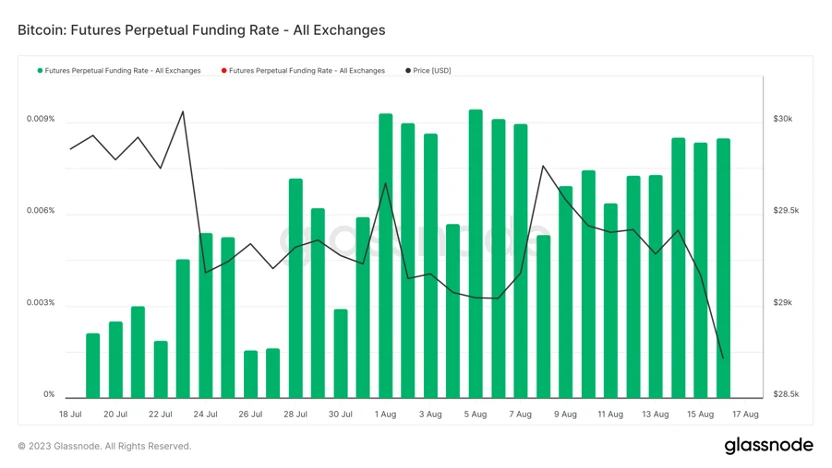Click the black Price [USD] legend dot
This screenshot has width=832, height=468.
(x=409, y=71)
